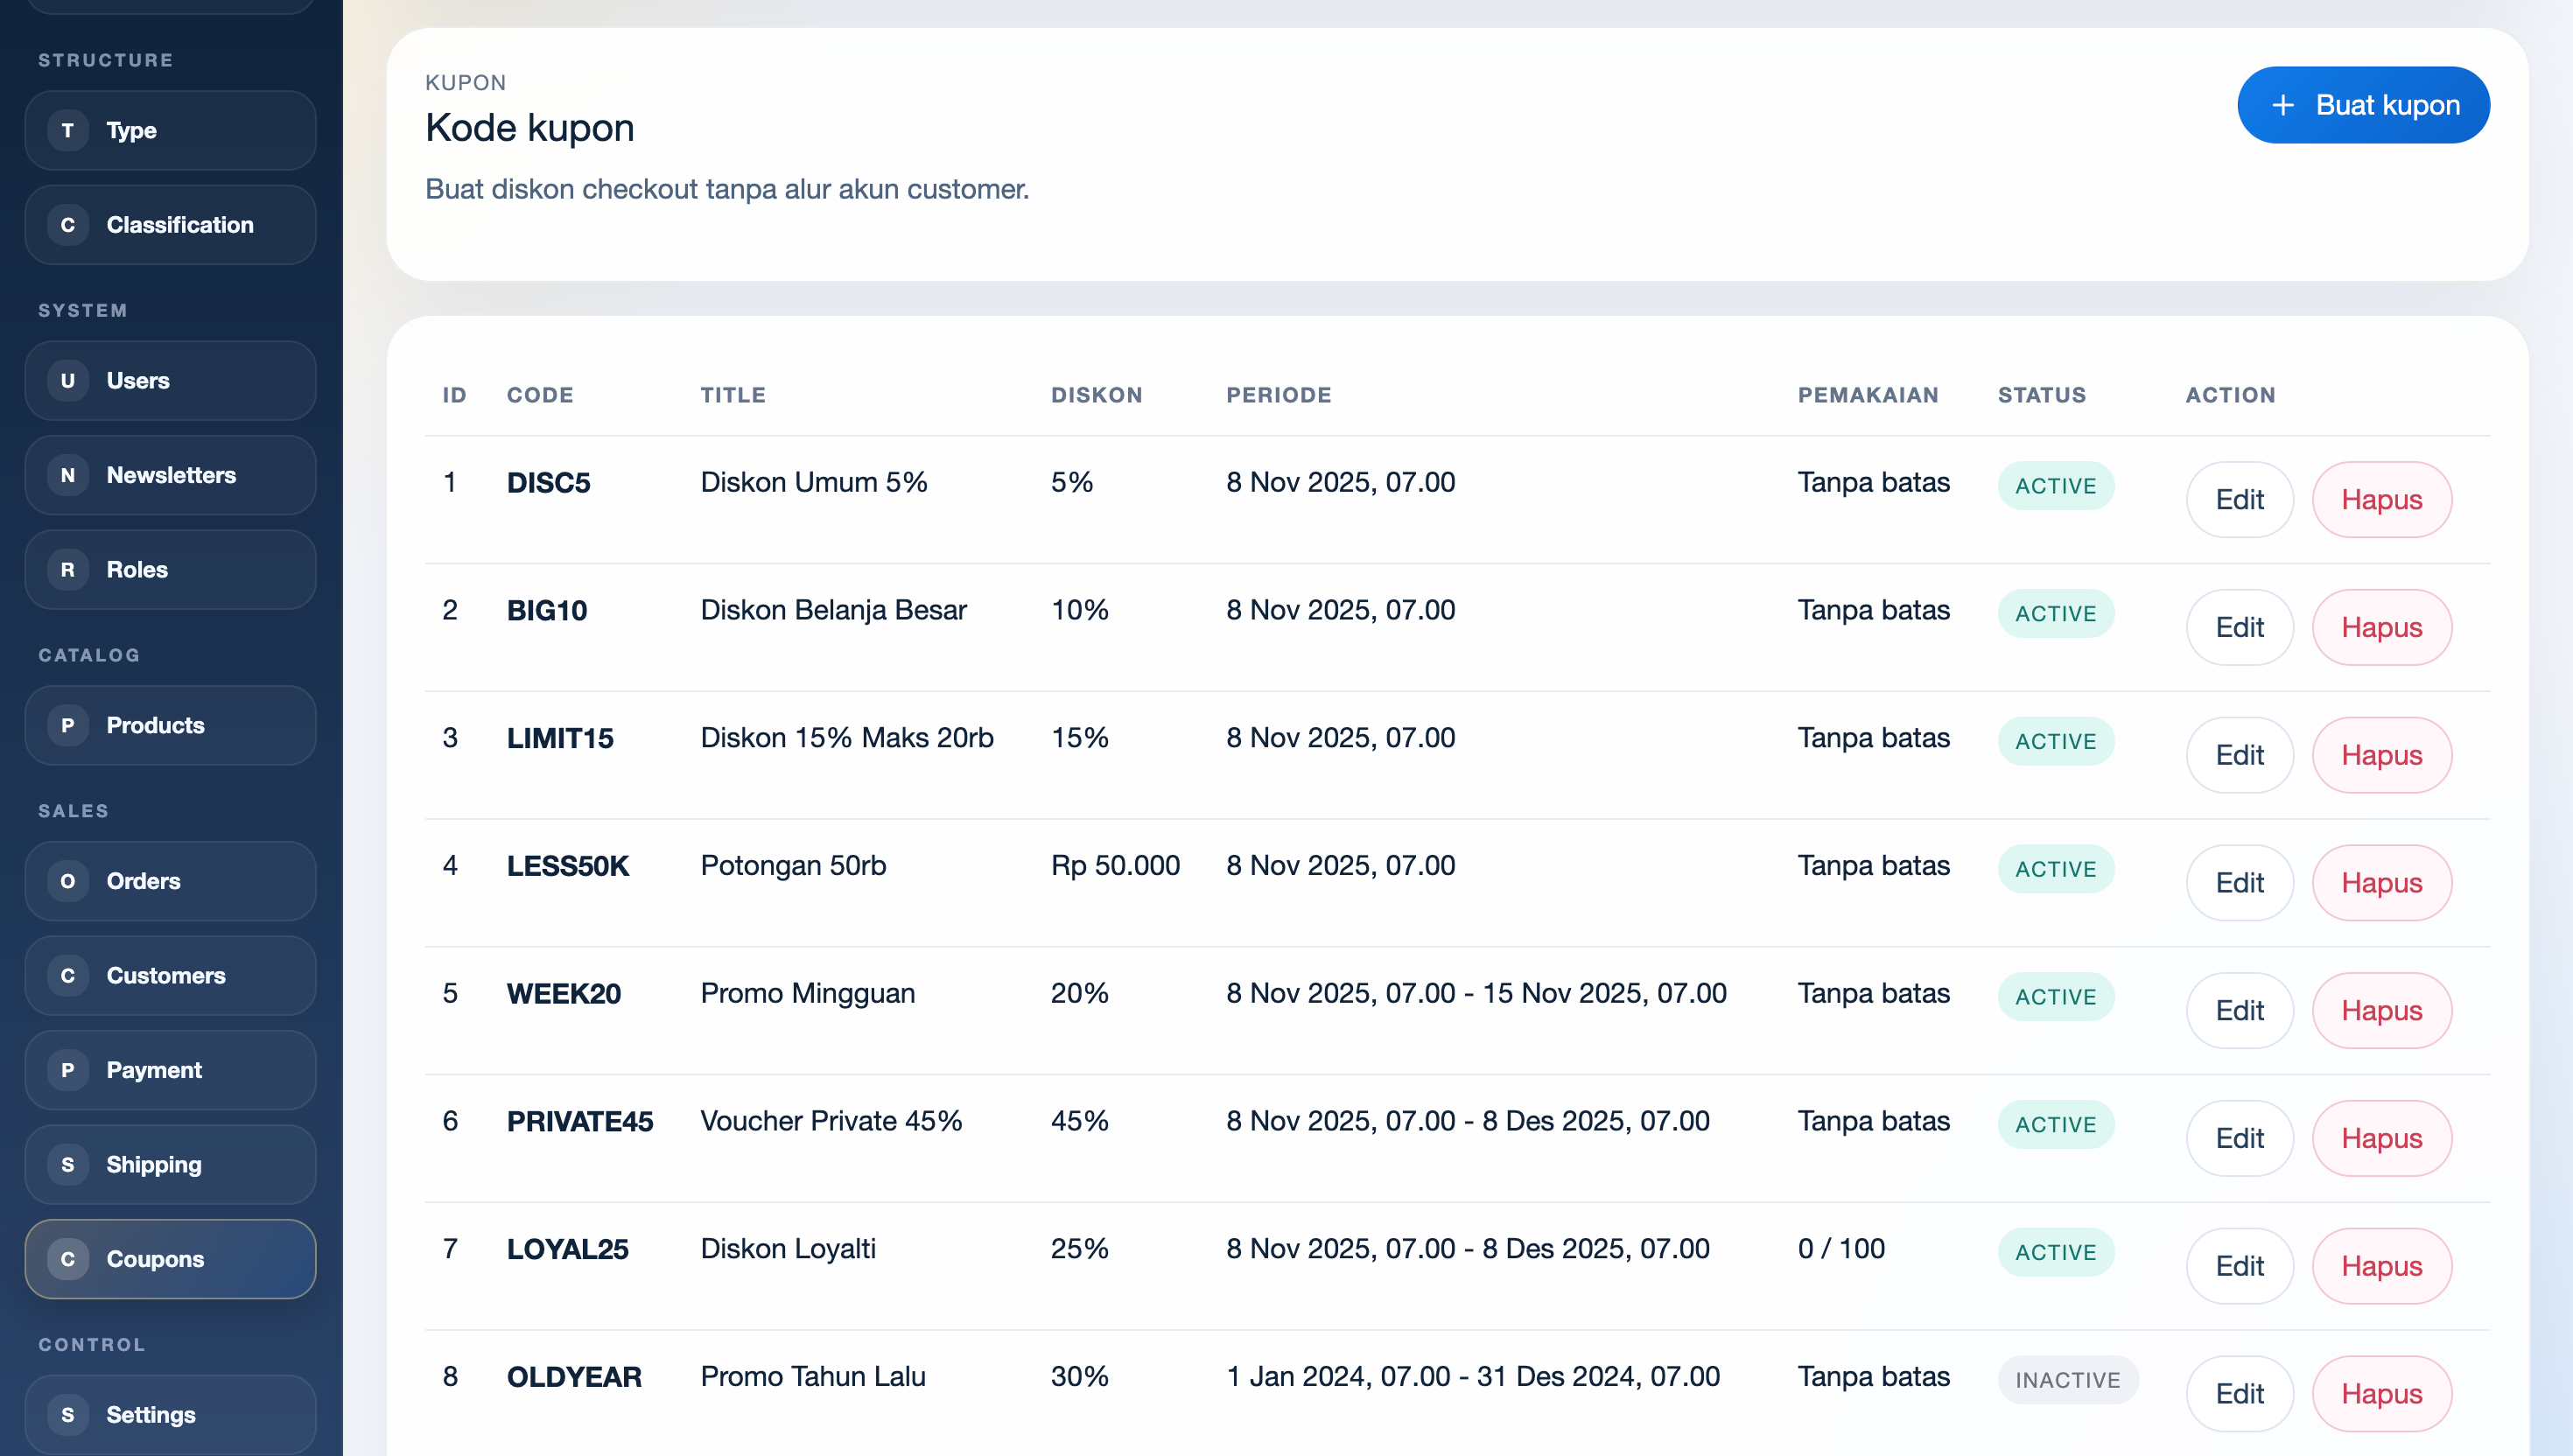Select the Coupons menu item
The width and height of the screenshot is (2573, 1456).
[x=170, y=1259]
